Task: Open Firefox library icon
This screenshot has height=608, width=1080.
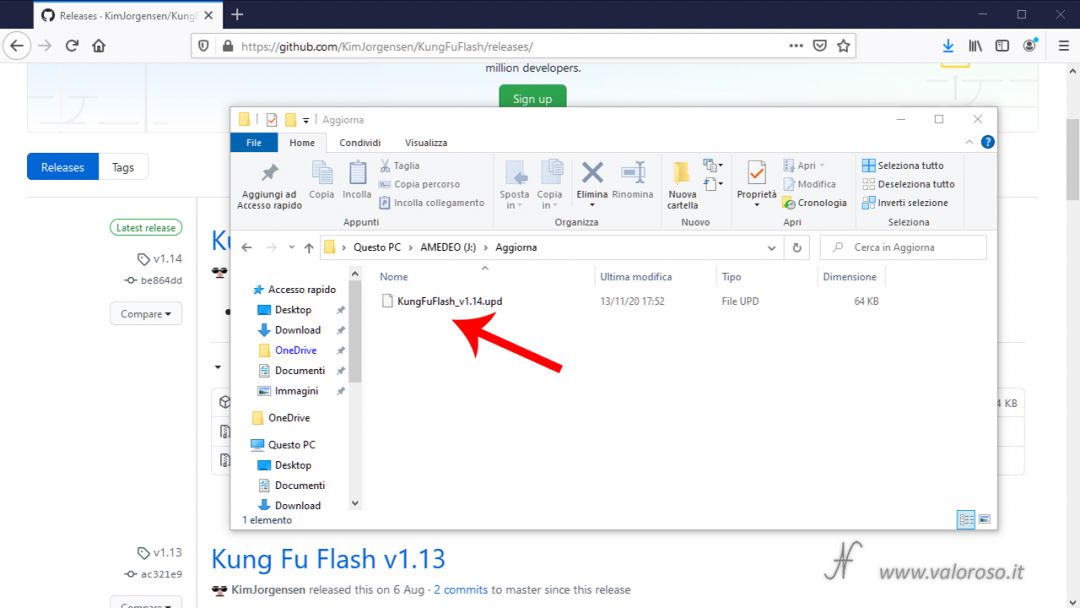Action: point(975,46)
